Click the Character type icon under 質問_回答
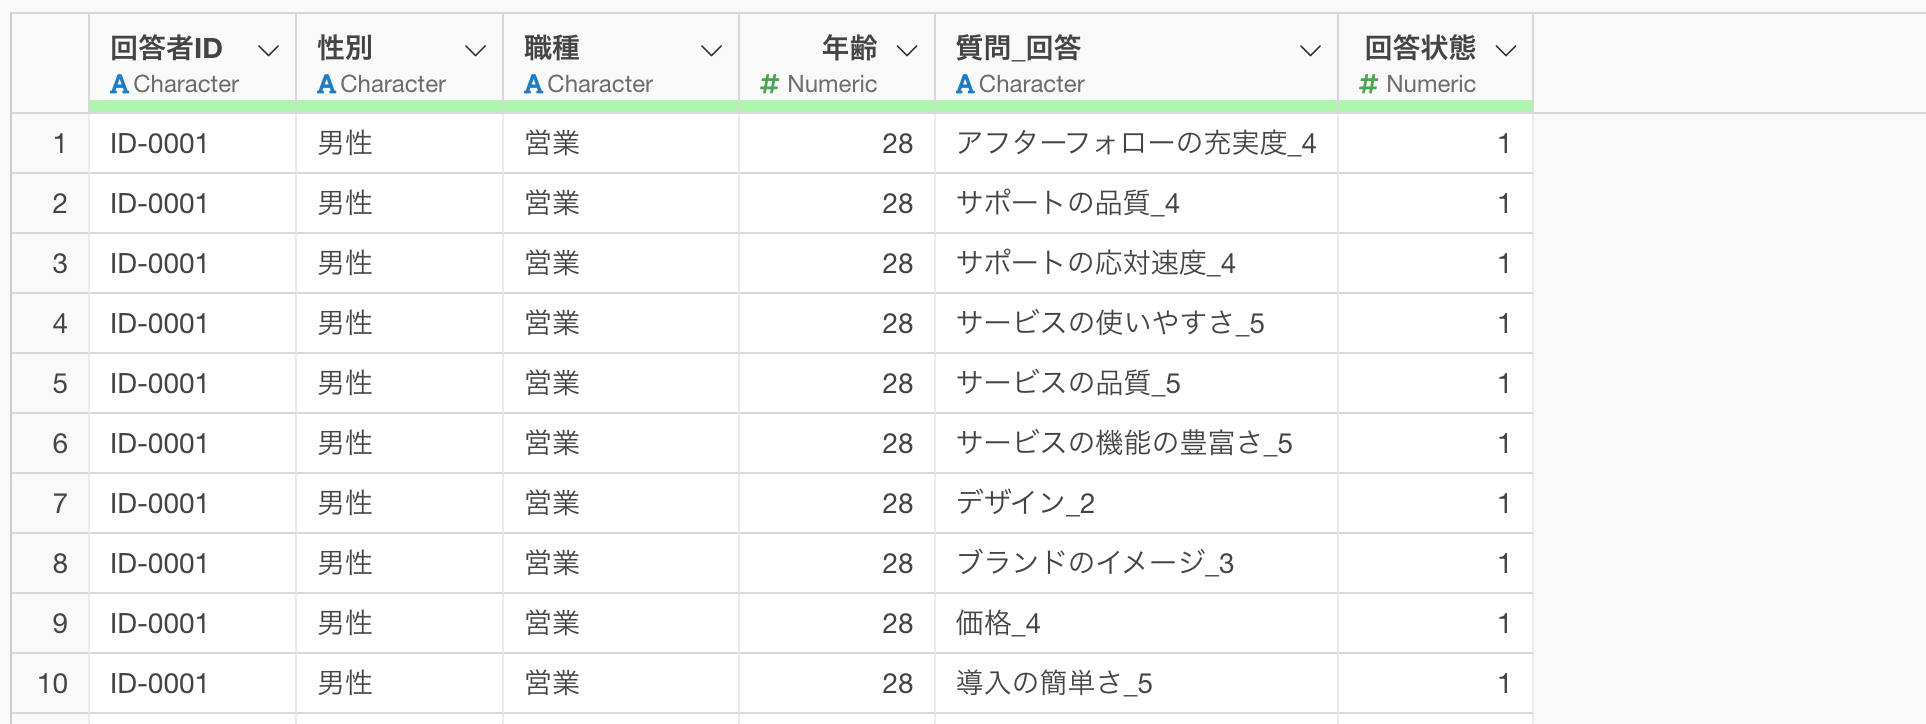The image size is (1926, 724). [965, 85]
